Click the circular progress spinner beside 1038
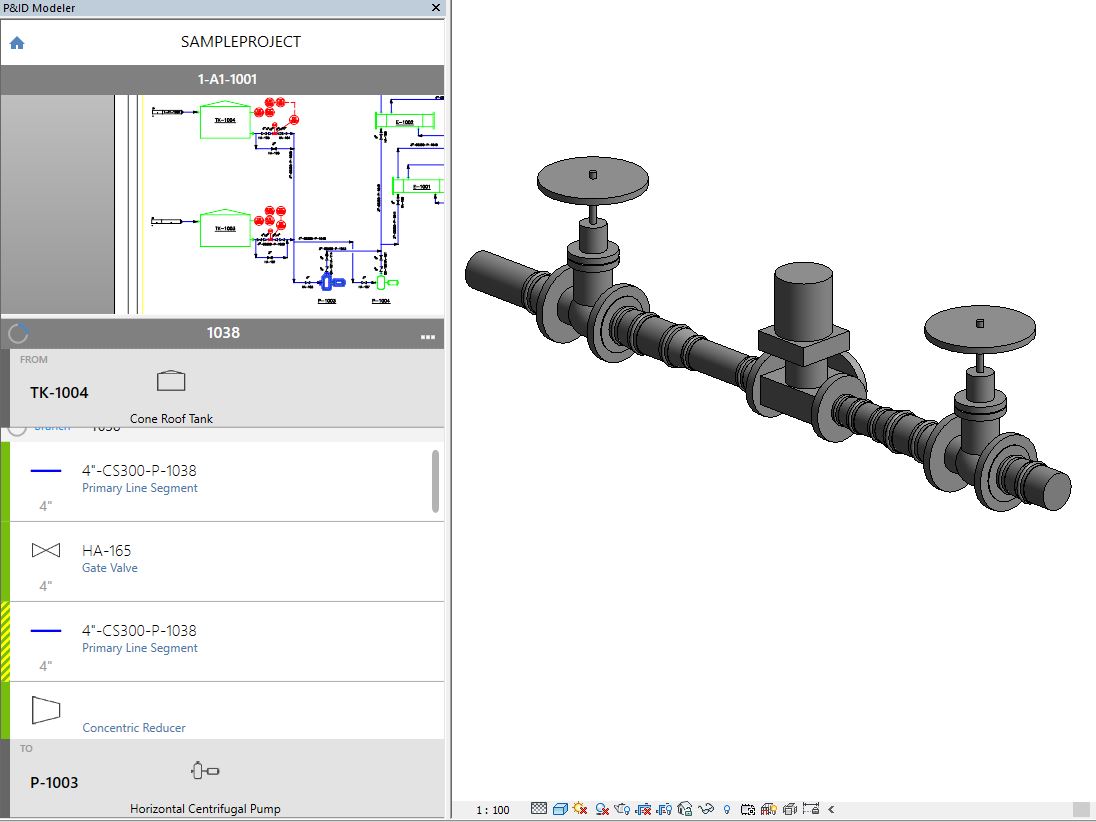The image size is (1096, 822). (x=16, y=334)
